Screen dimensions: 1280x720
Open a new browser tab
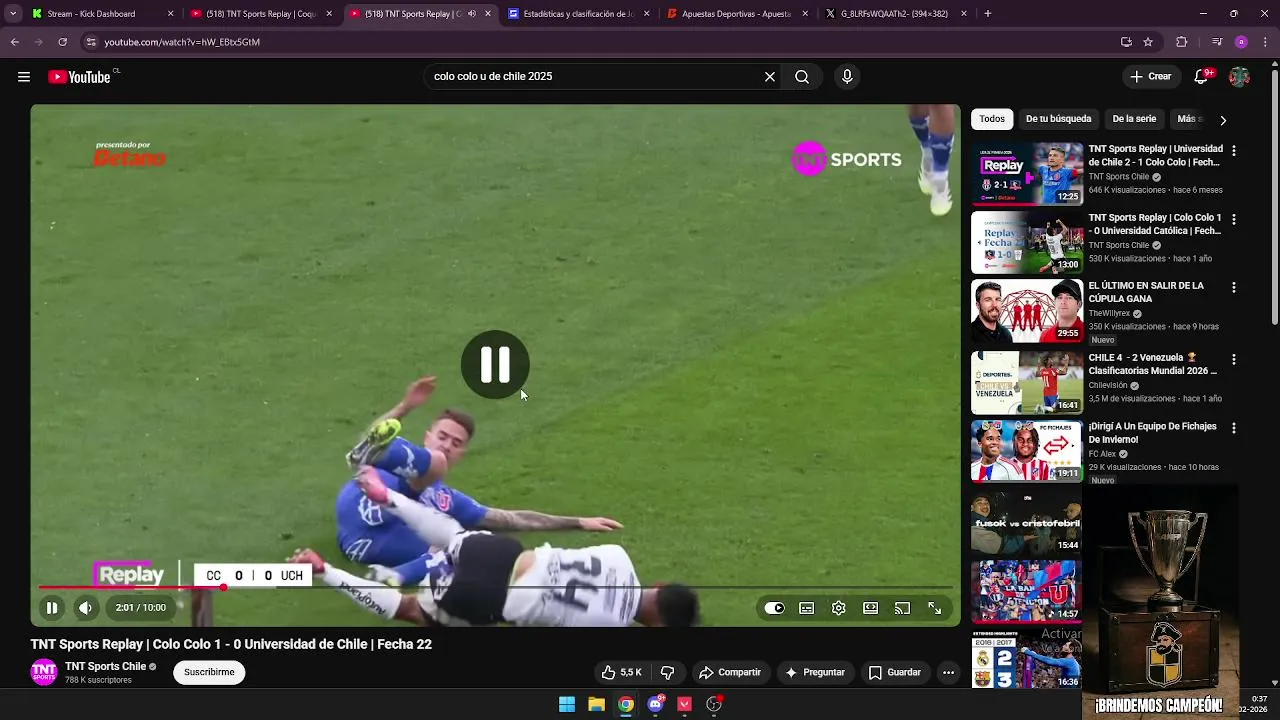pos(988,14)
